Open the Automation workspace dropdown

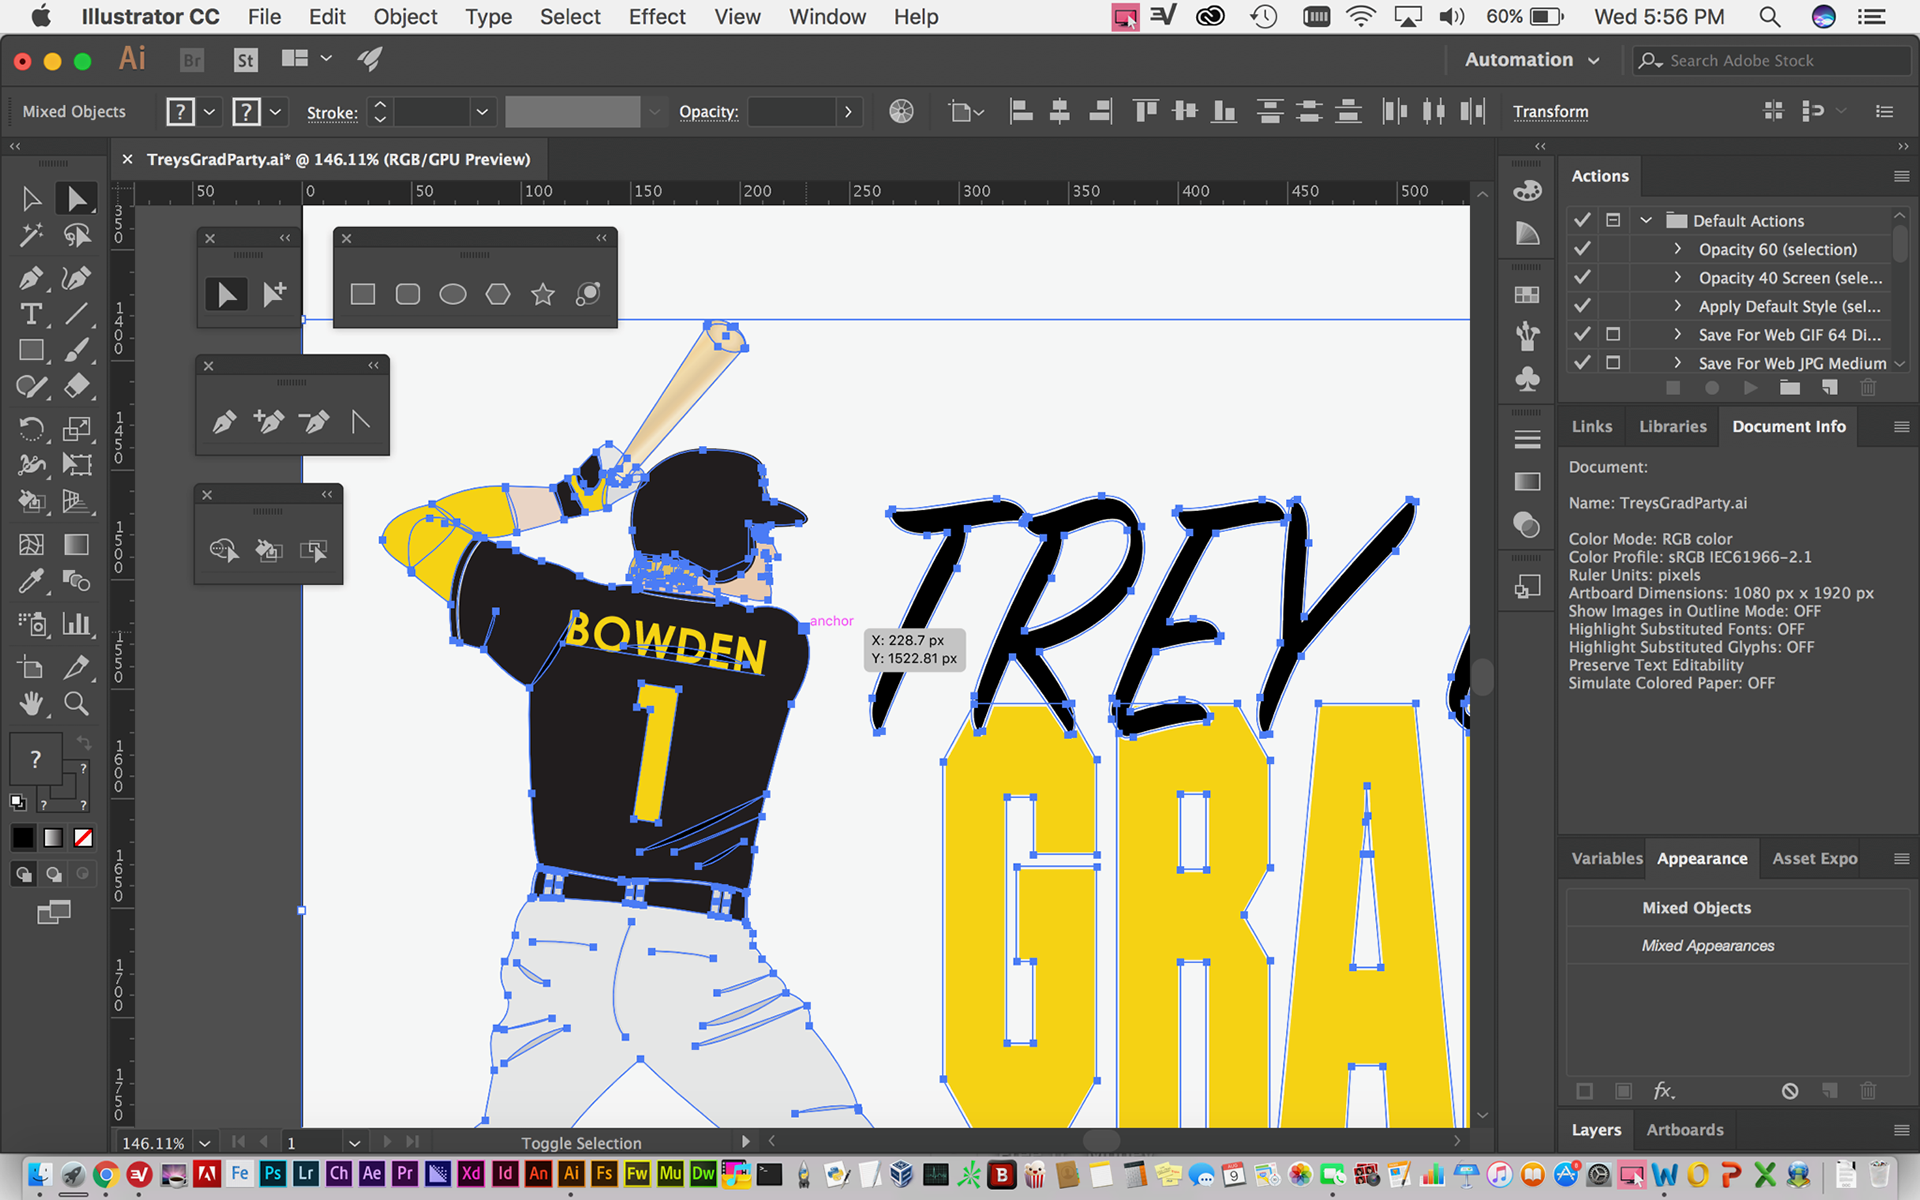pyautogui.click(x=1532, y=60)
